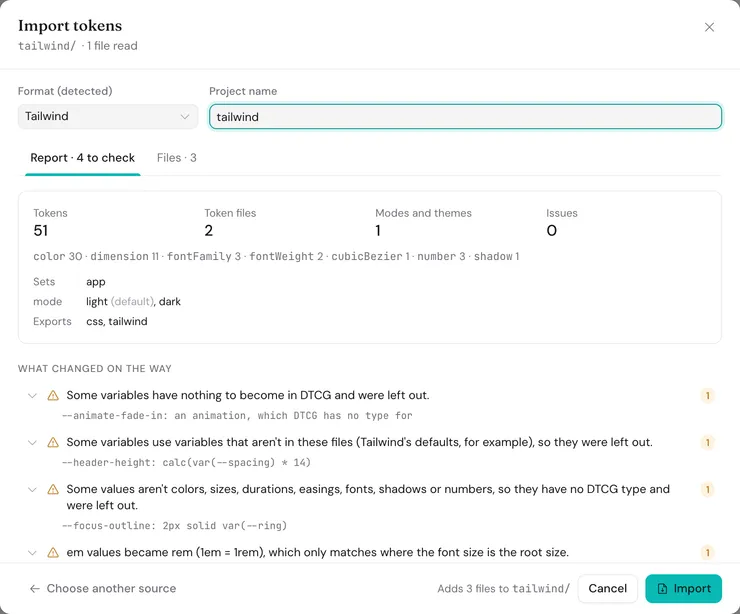Switch to the Files · 3 tab
740x614 pixels.
(x=177, y=158)
